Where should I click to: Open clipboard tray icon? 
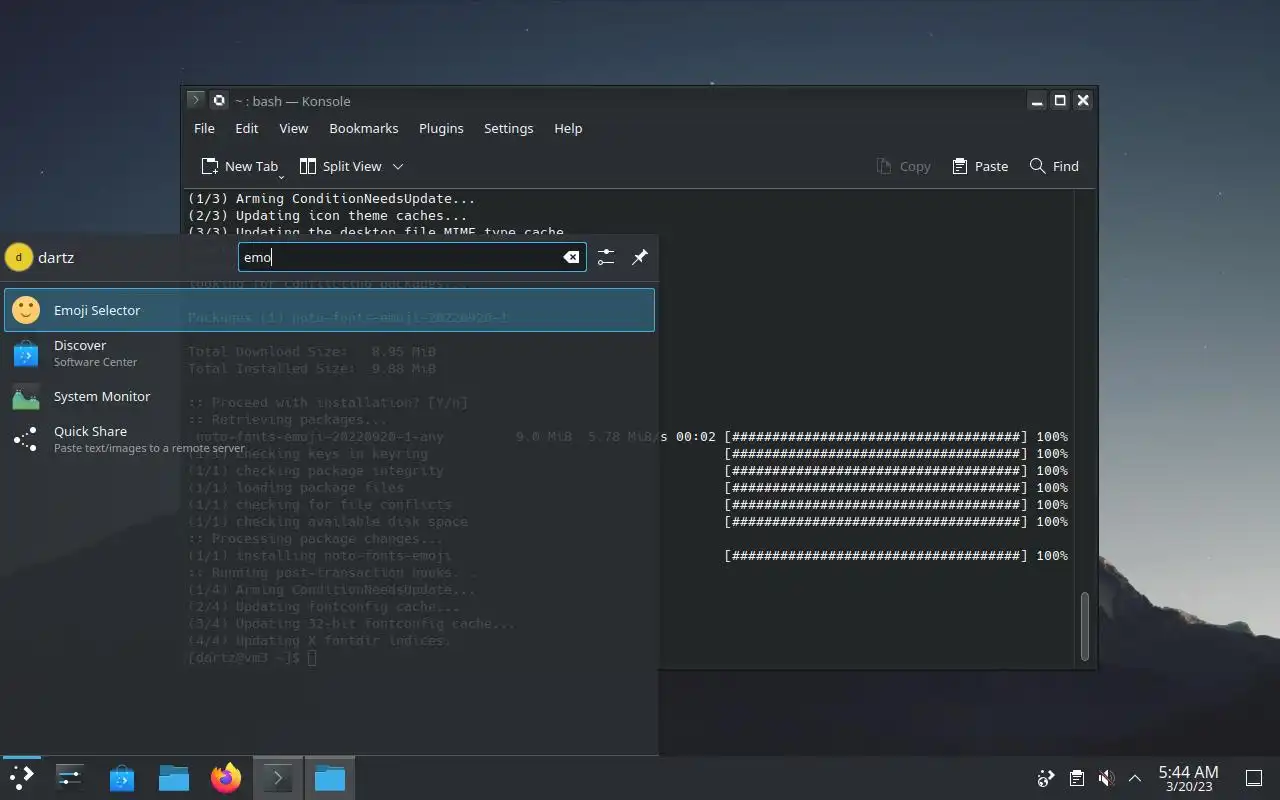coord(1076,778)
